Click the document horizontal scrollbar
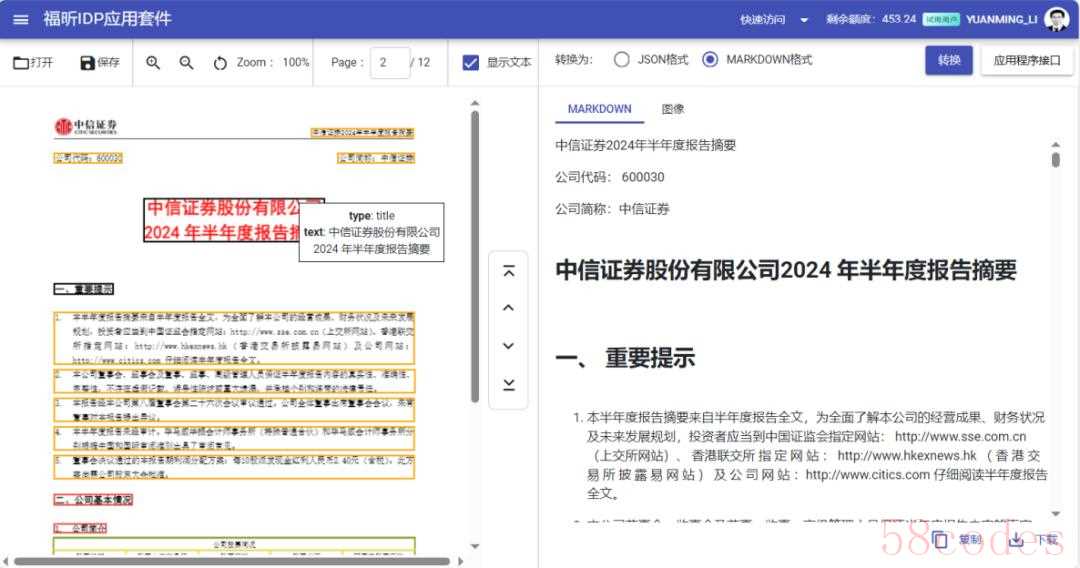Image resolution: width=1080 pixels, height=568 pixels. (x=232, y=561)
